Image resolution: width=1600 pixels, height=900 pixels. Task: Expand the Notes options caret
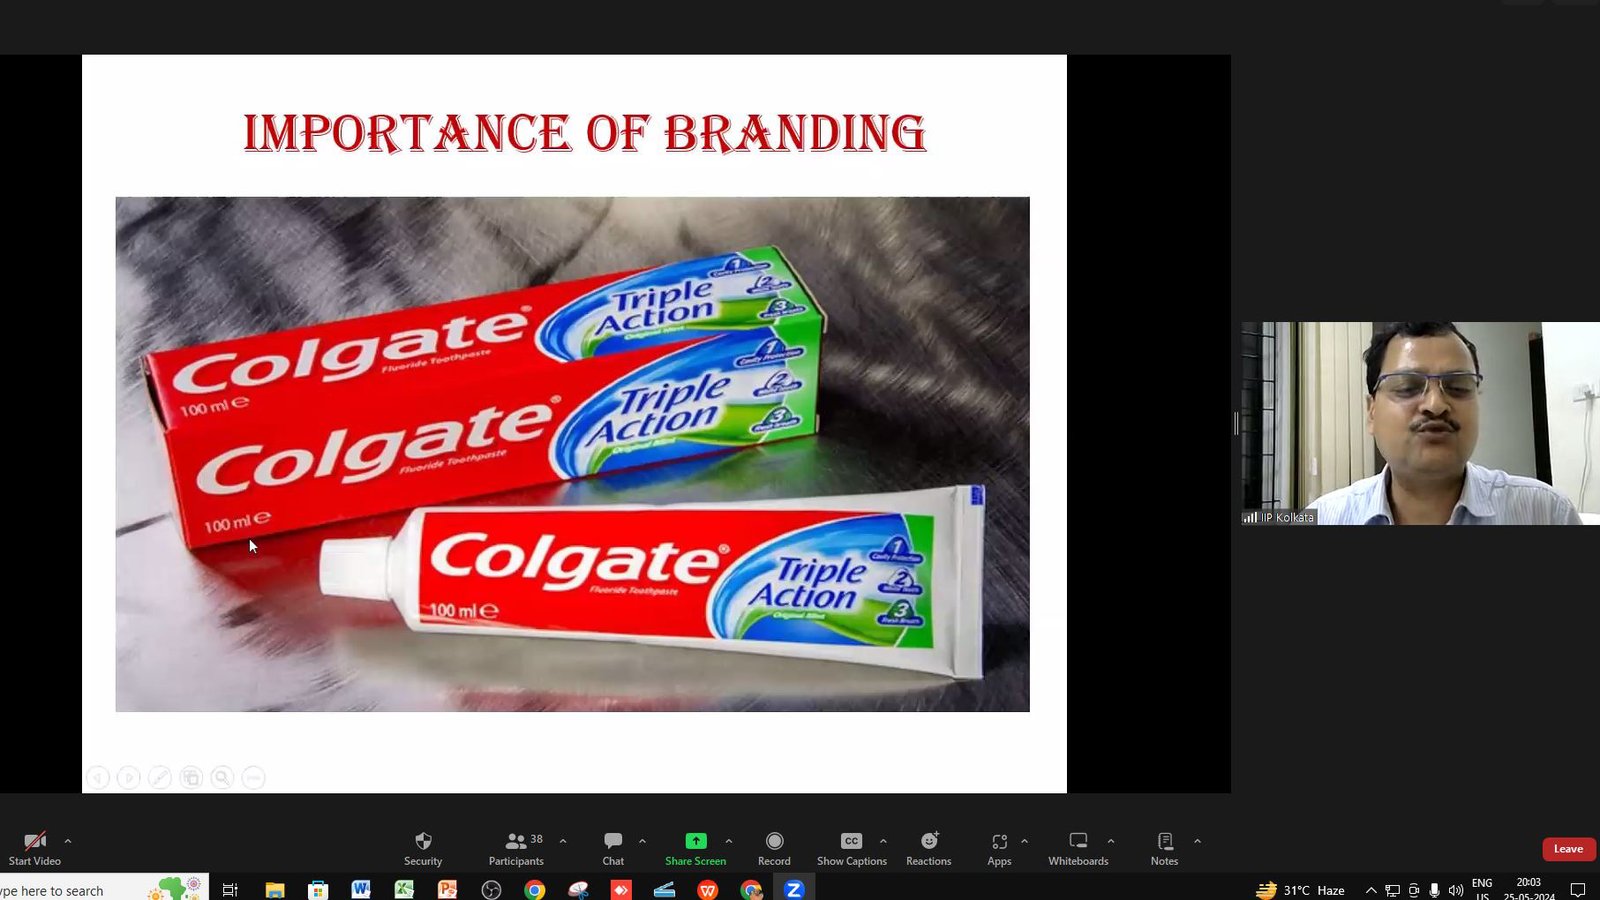coord(1197,841)
